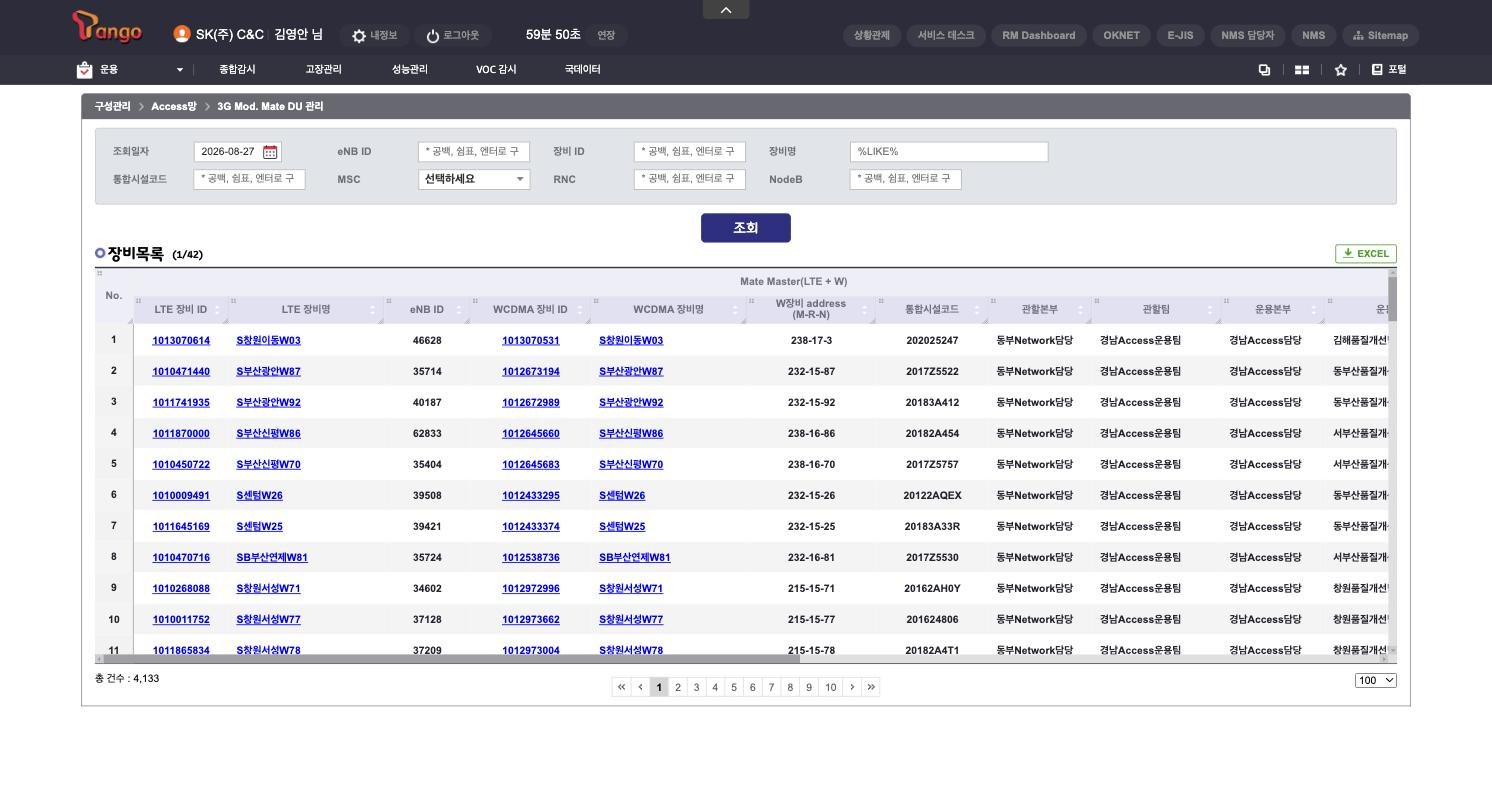Image resolution: width=1492 pixels, height=812 pixels.
Task: Open the calendar date picker icon
Action: pyautogui.click(x=270, y=152)
